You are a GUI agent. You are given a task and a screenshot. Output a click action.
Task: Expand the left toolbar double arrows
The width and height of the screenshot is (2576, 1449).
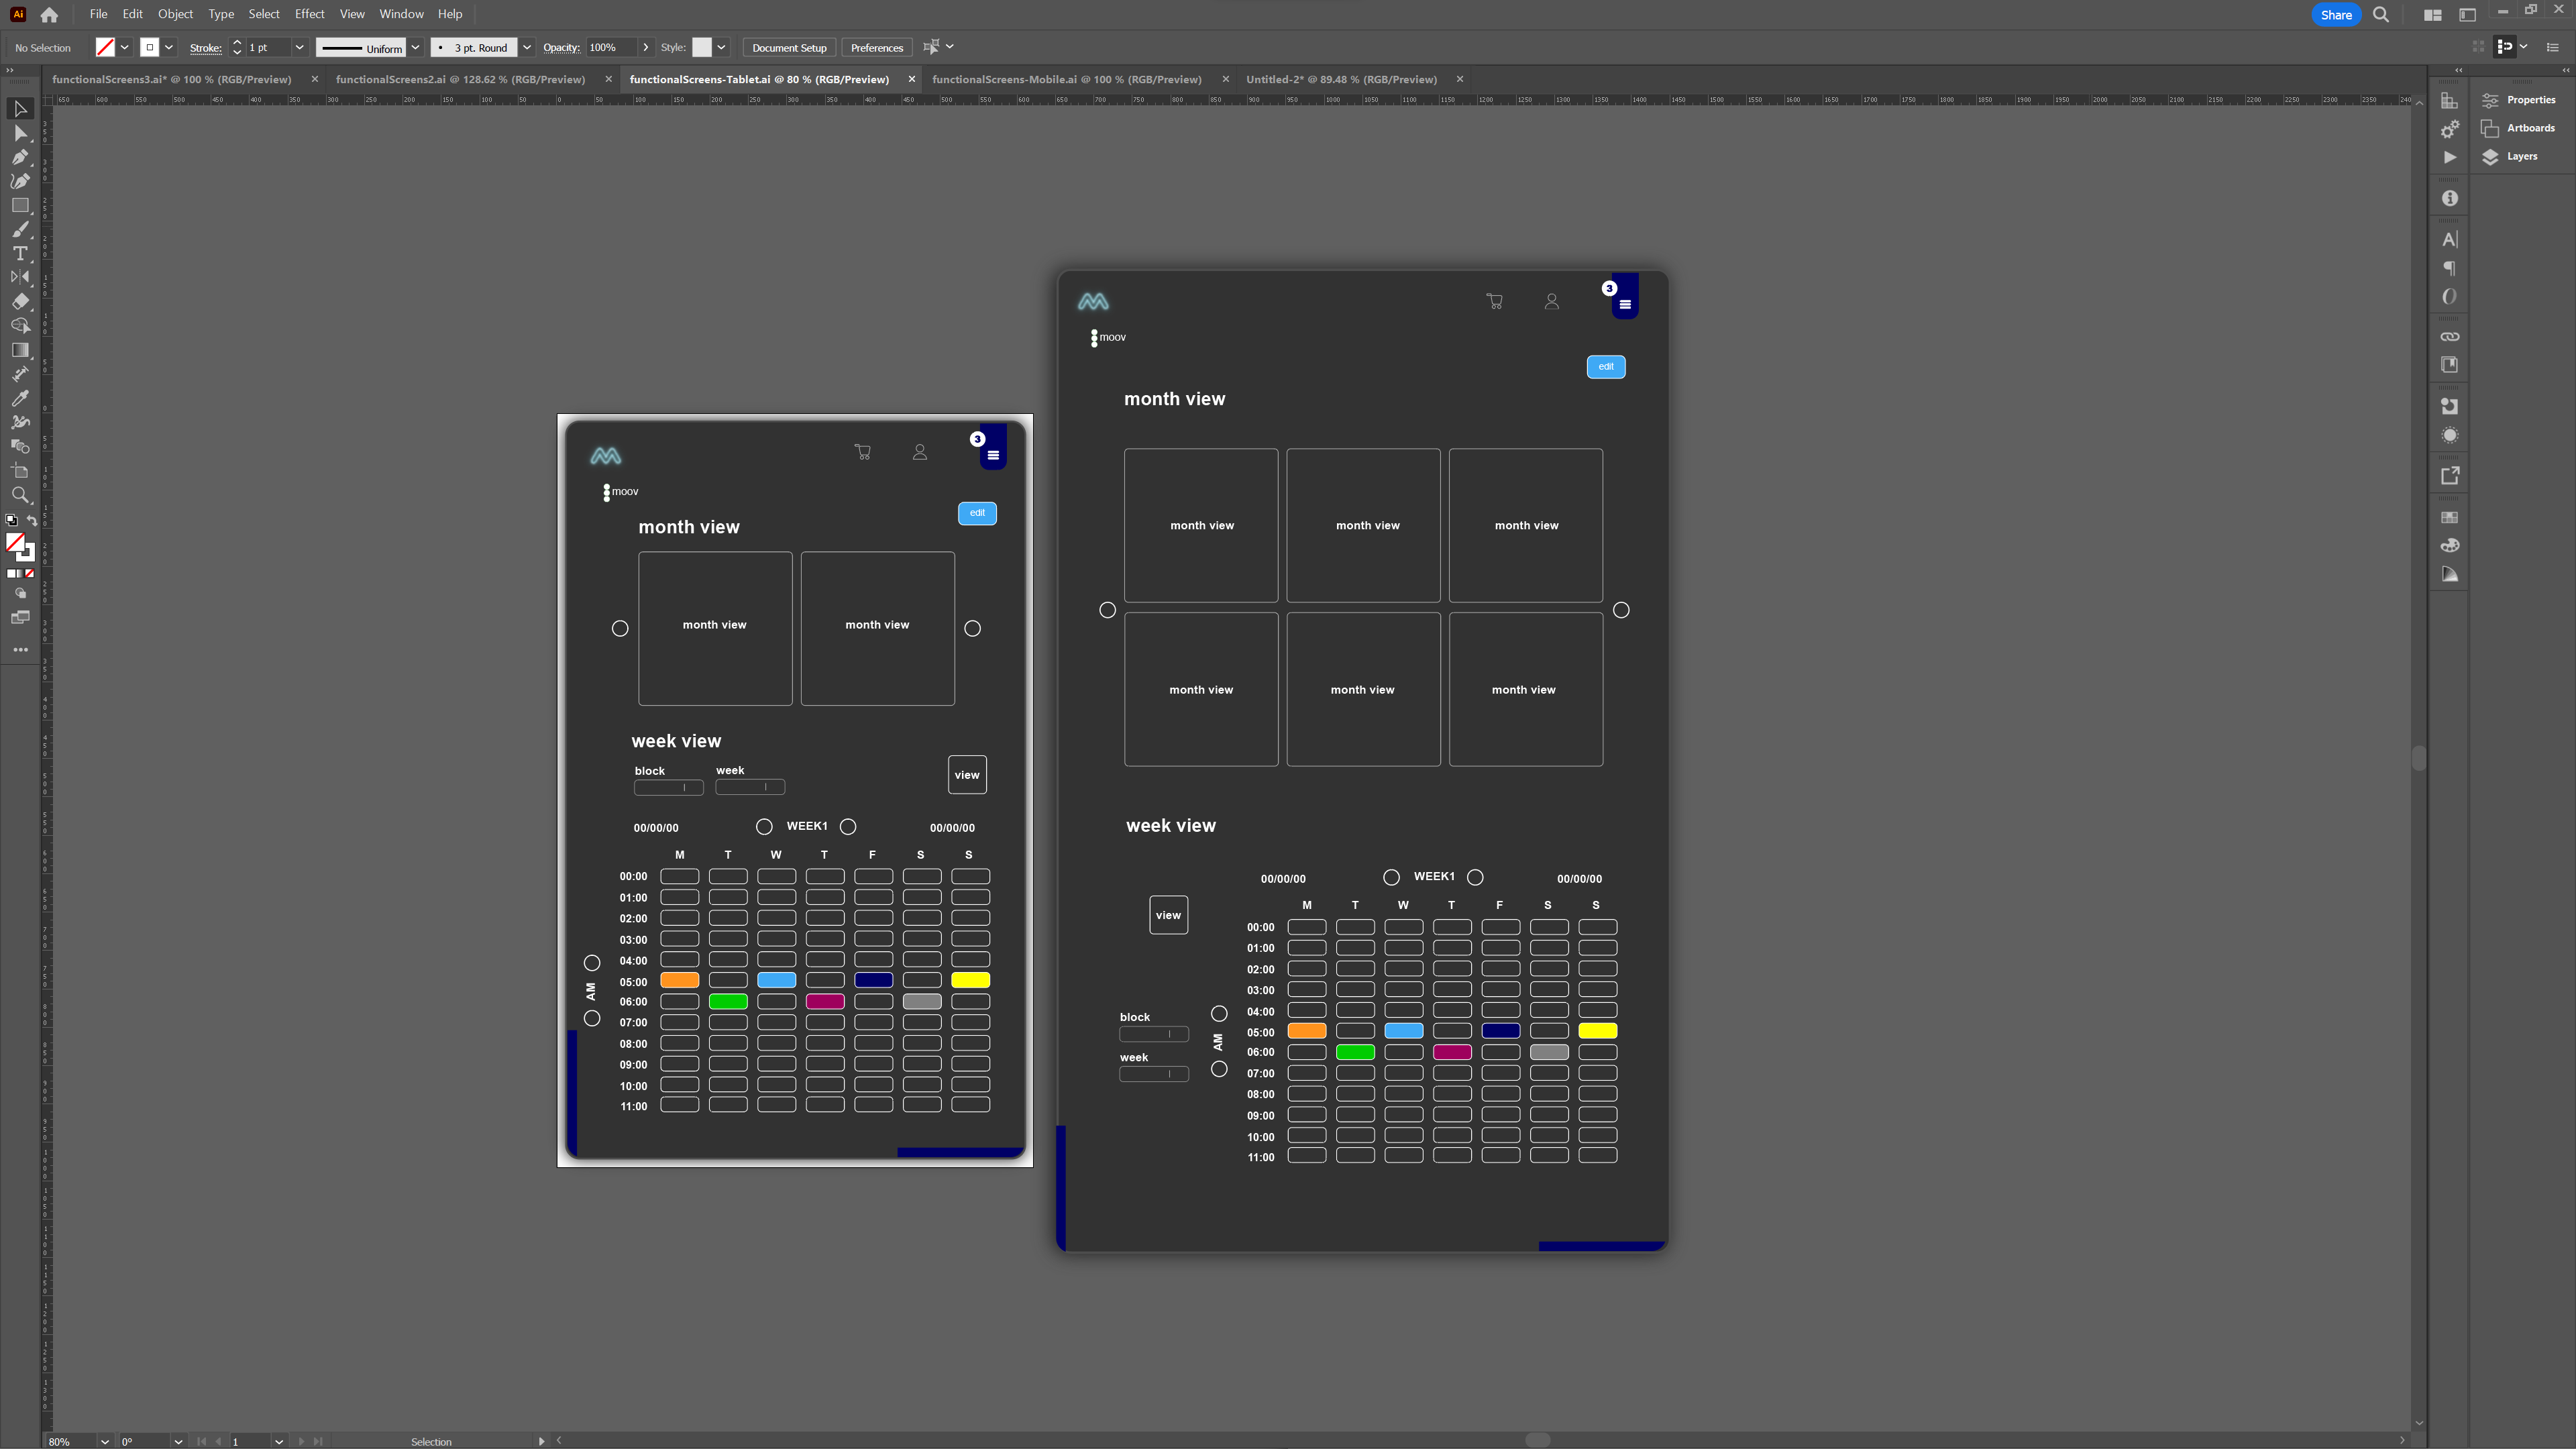point(10,70)
